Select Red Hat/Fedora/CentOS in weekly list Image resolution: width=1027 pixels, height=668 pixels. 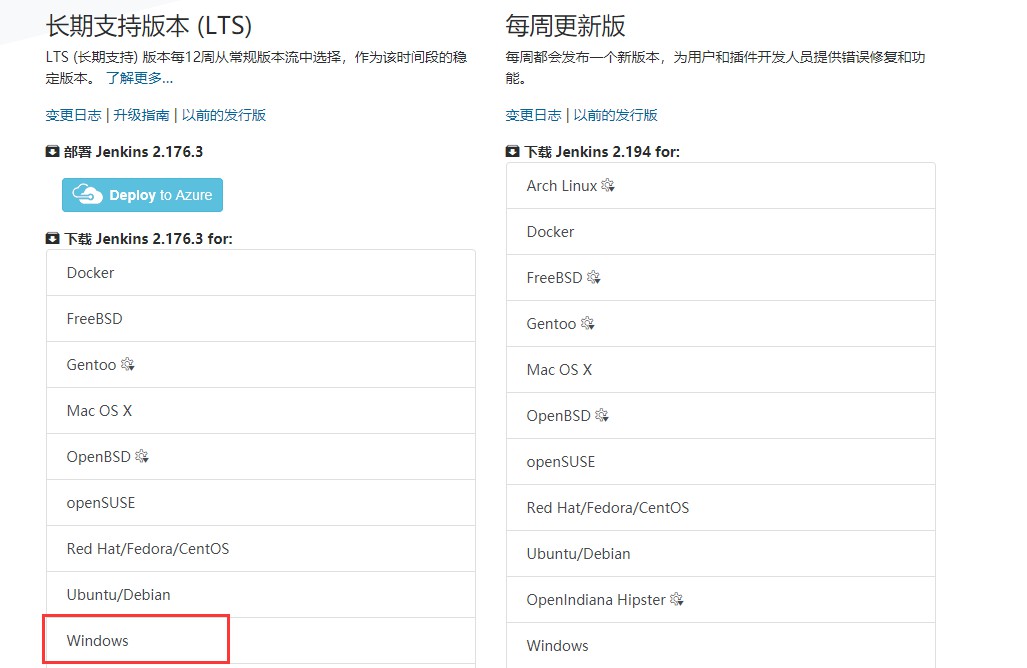(x=720, y=508)
